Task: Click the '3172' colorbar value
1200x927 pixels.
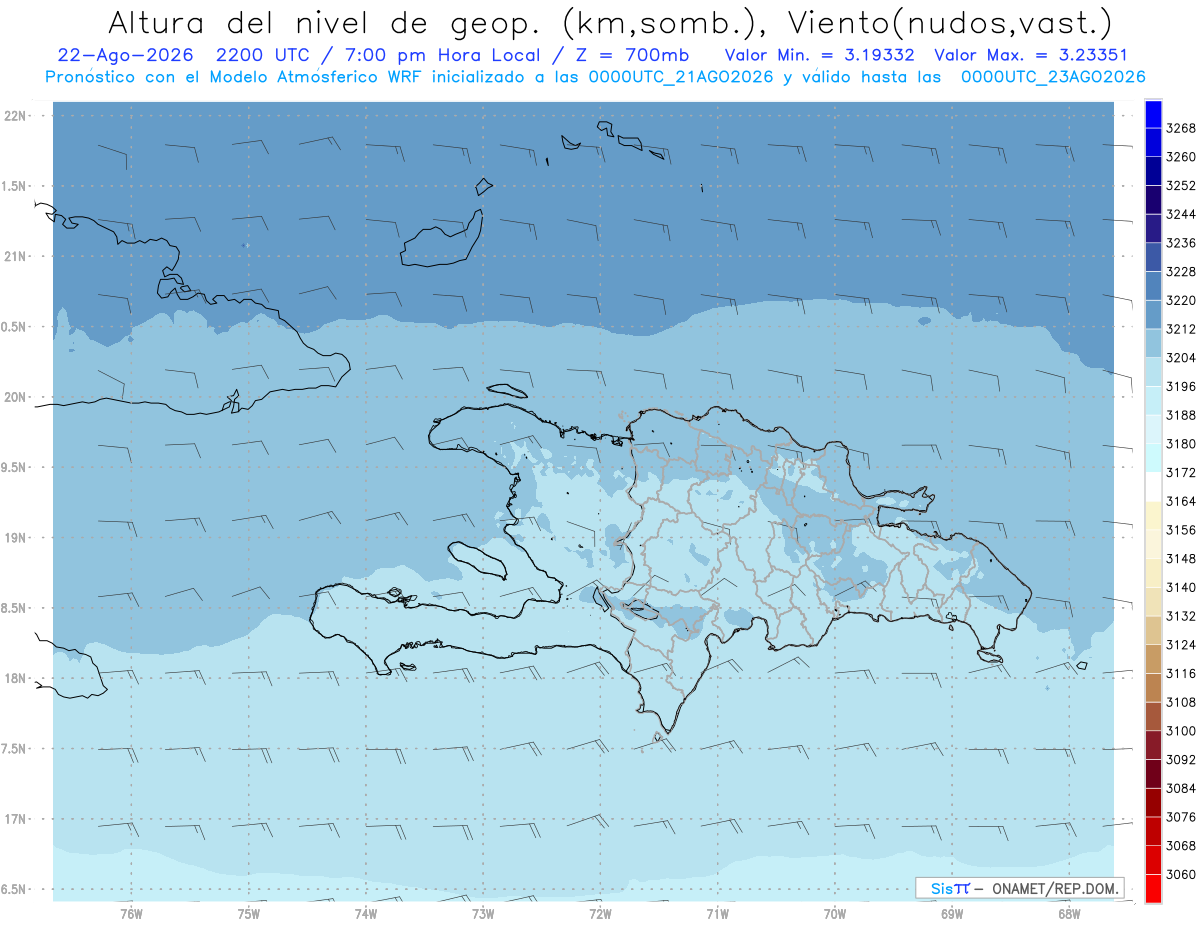Action: [1181, 472]
